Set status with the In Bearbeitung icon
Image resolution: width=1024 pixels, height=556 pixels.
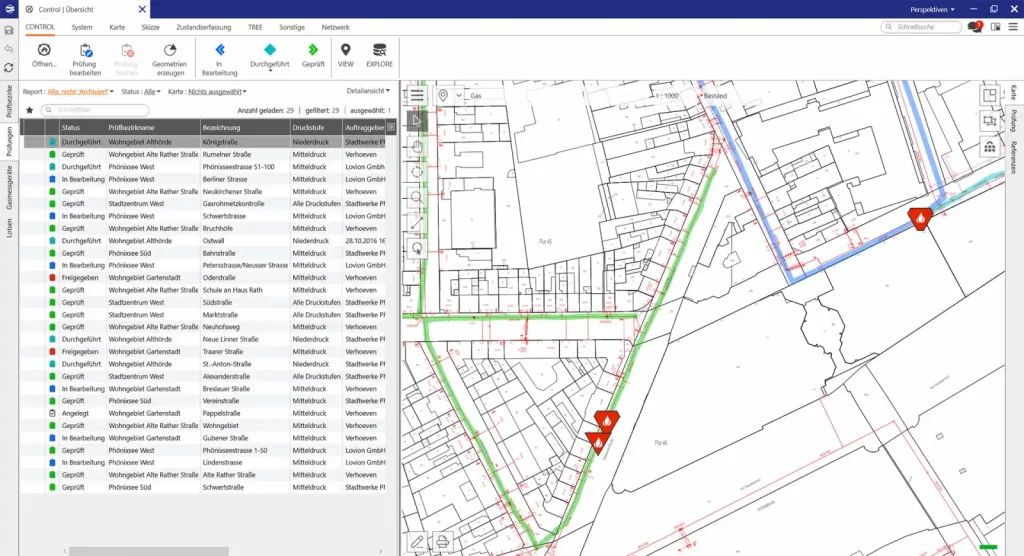(219, 49)
